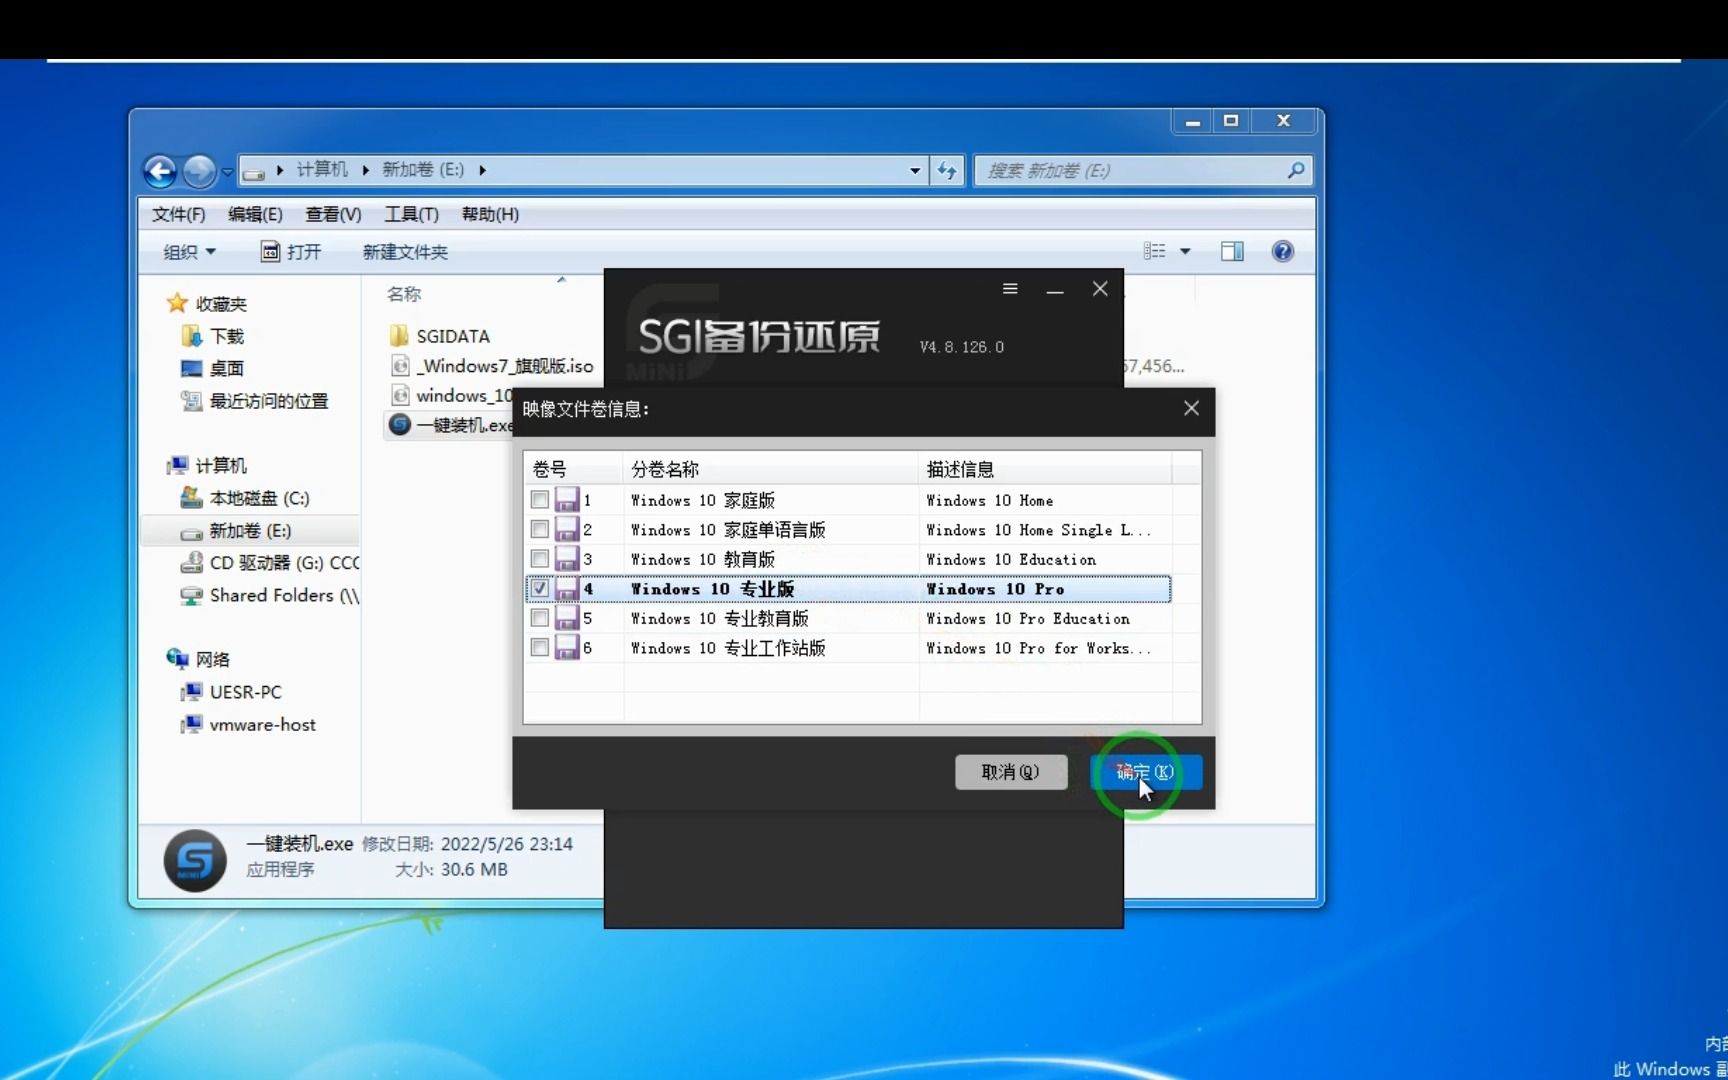Click the 取消(Q) cancel button
Image resolution: width=1728 pixels, height=1080 pixels.
point(1011,772)
